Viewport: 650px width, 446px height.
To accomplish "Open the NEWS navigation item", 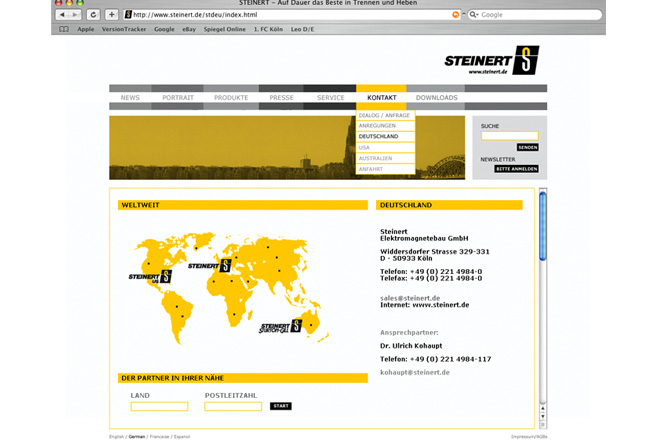I will (130, 98).
